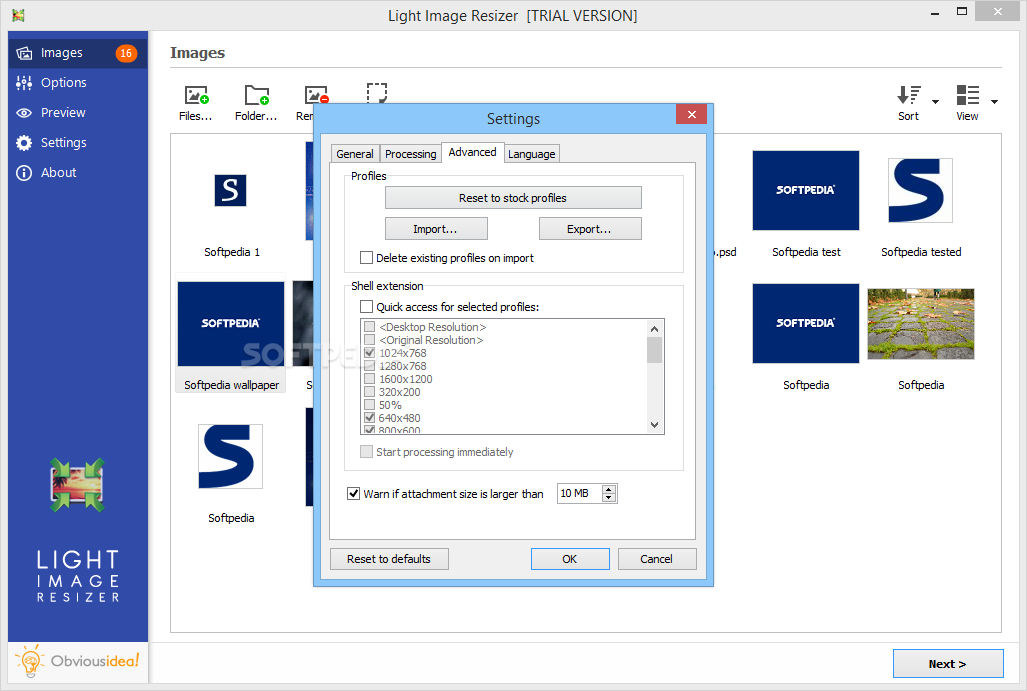
Task: Enable Quick access for selected profiles
Action: click(x=367, y=307)
